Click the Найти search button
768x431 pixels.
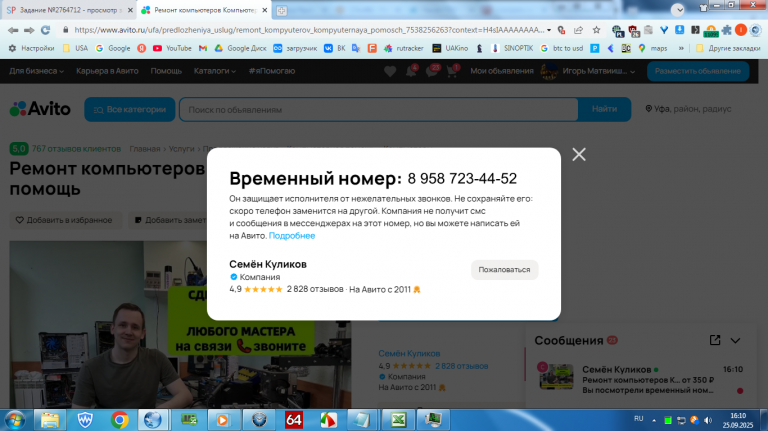[604, 109]
